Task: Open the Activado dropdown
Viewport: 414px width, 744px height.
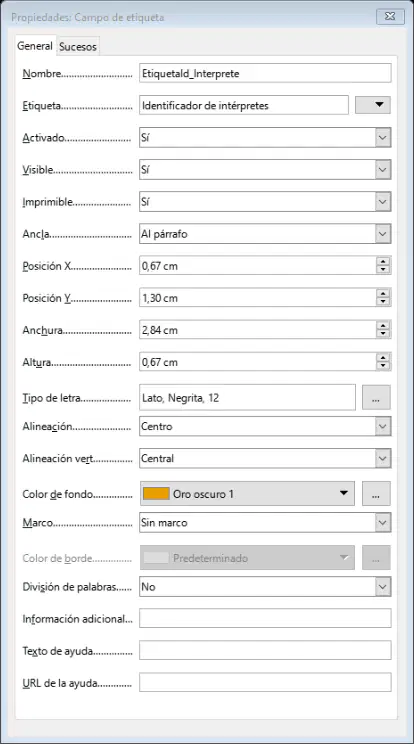Action: (383, 138)
